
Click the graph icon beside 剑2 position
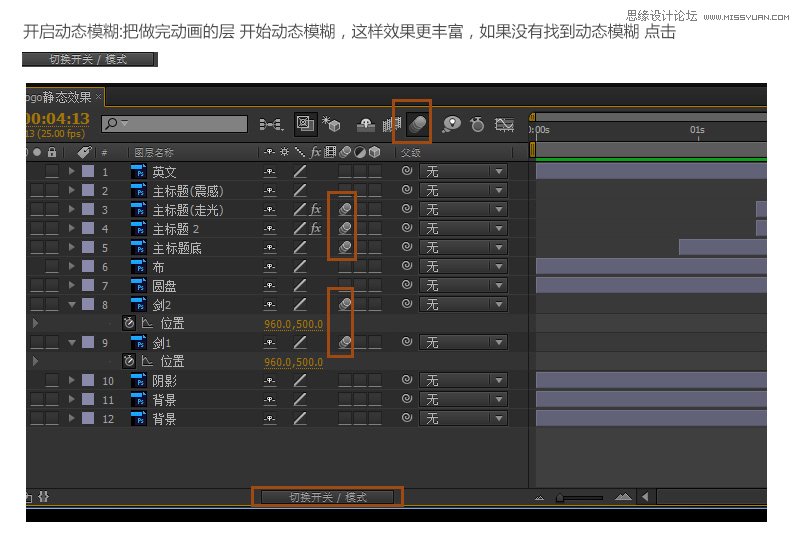pyautogui.click(x=147, y=323)
